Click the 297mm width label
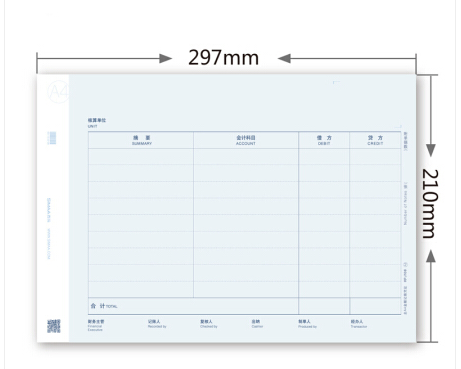The image size is (461, 369). (x=223, y=58)
